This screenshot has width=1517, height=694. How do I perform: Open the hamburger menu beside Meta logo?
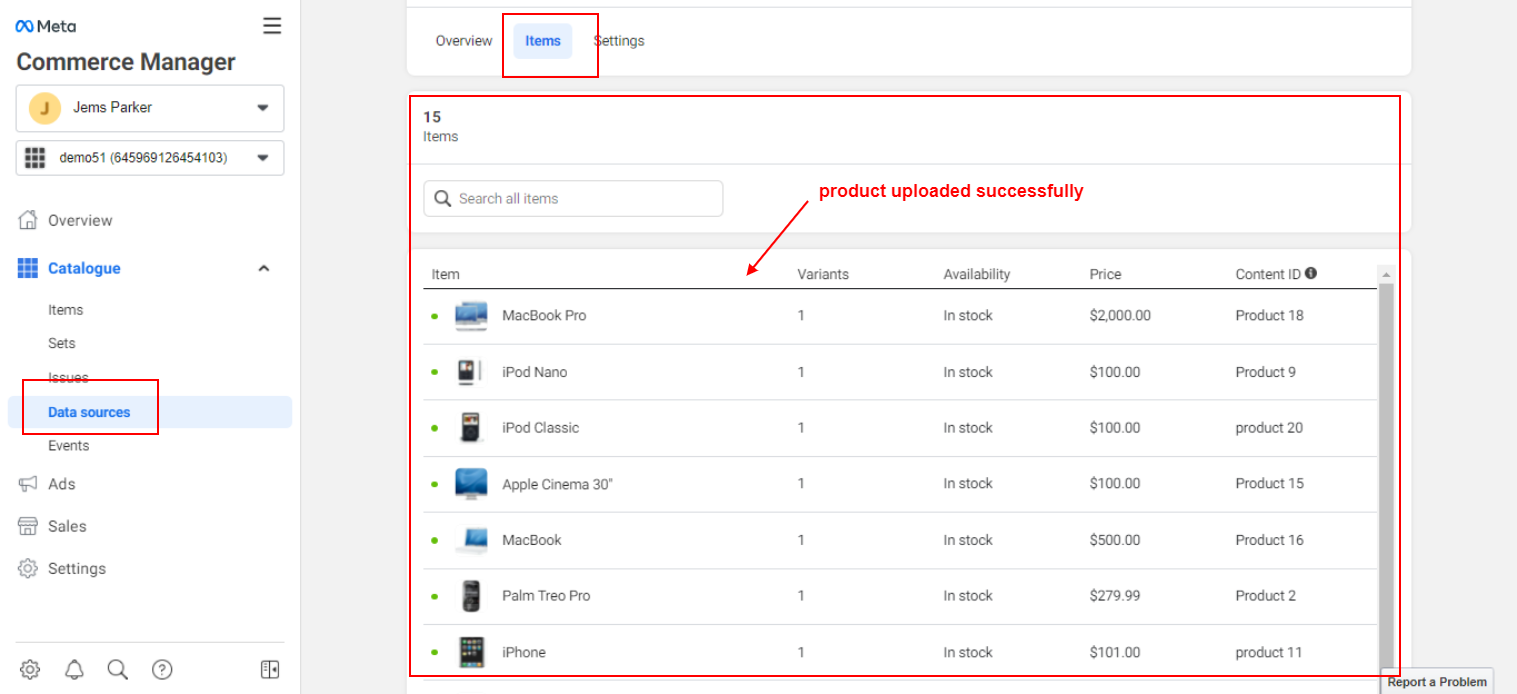pyautogui.click(x=272, y=26)
